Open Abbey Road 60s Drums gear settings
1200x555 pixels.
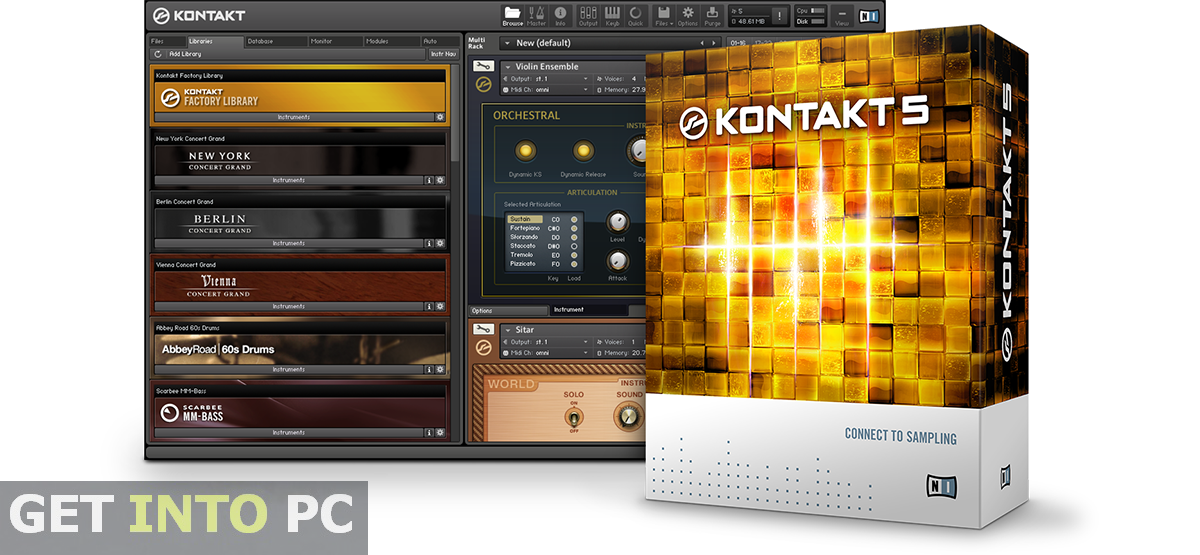click(440, 369)
